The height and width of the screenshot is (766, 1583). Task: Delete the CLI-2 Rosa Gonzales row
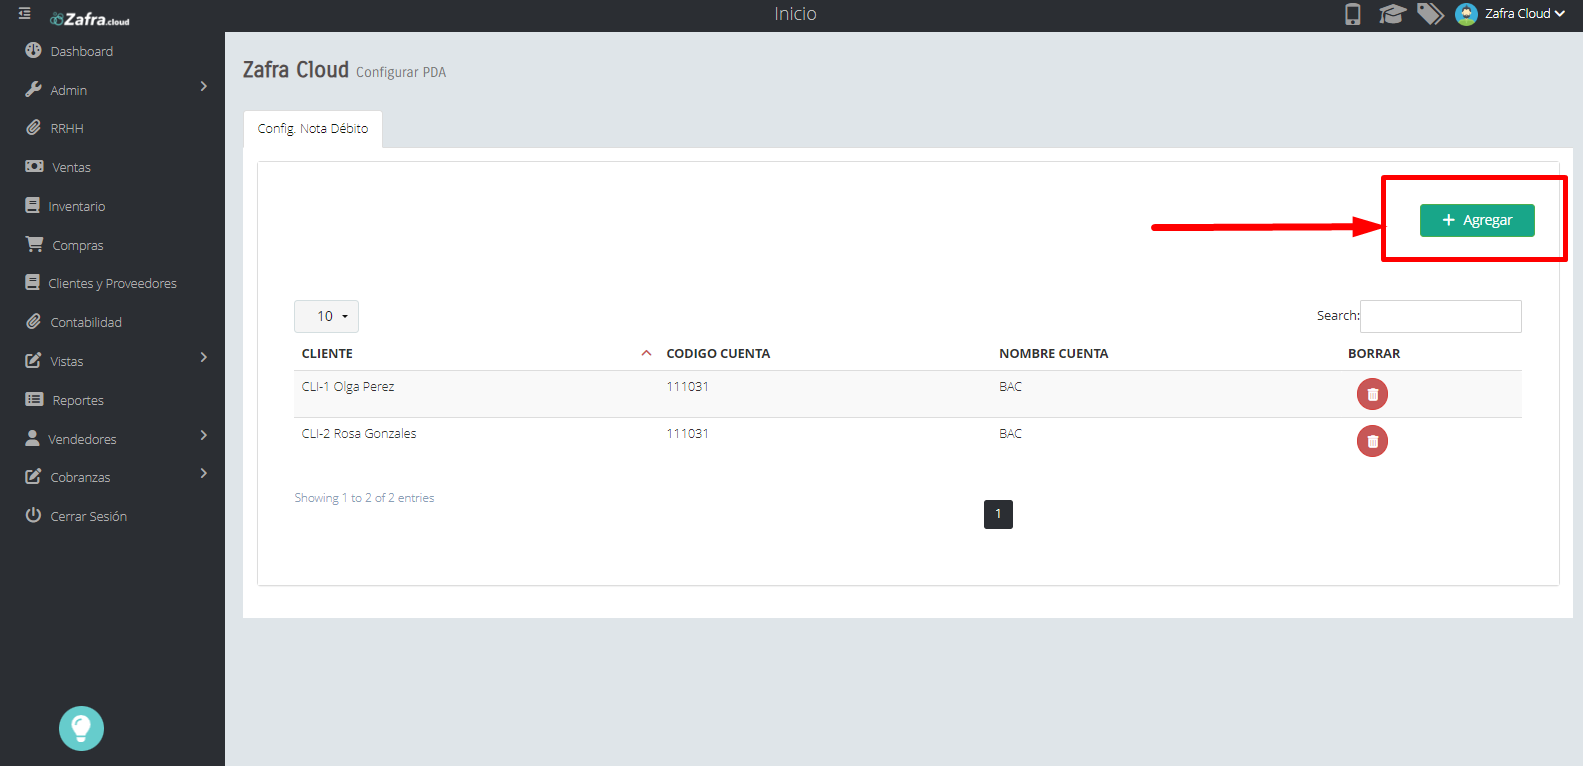pos(1372,441)
